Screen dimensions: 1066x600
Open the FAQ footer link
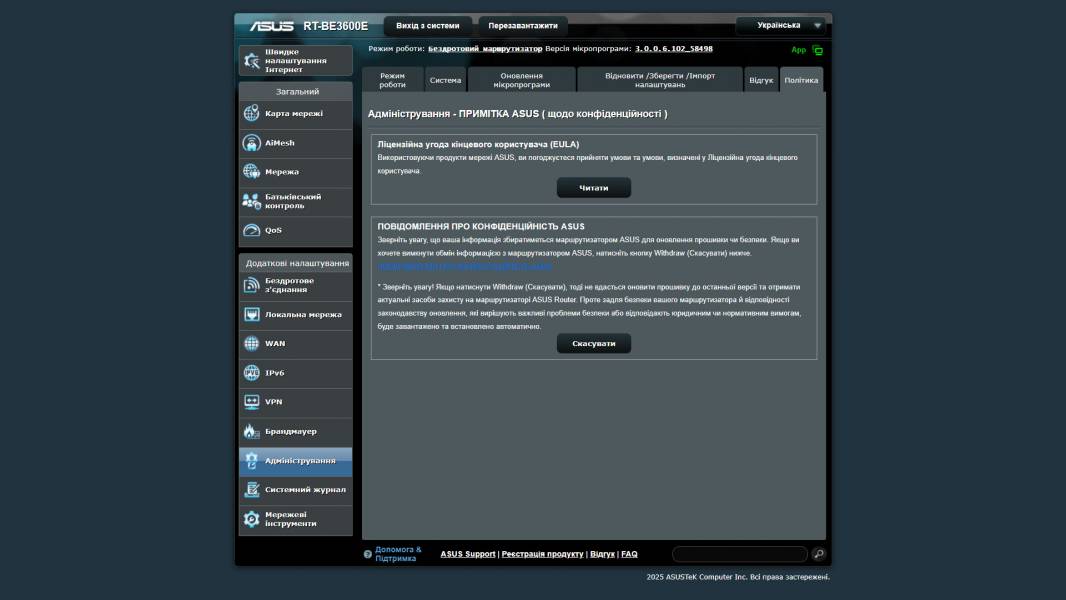[629, 554]
